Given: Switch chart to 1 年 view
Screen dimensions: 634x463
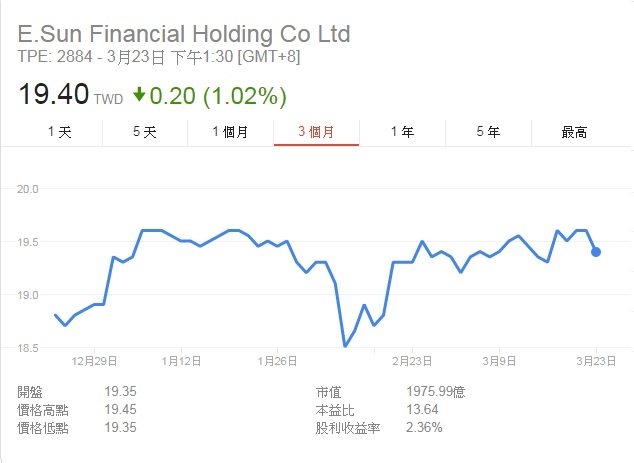Looking at the screenshot, I should tap(402, 132).
